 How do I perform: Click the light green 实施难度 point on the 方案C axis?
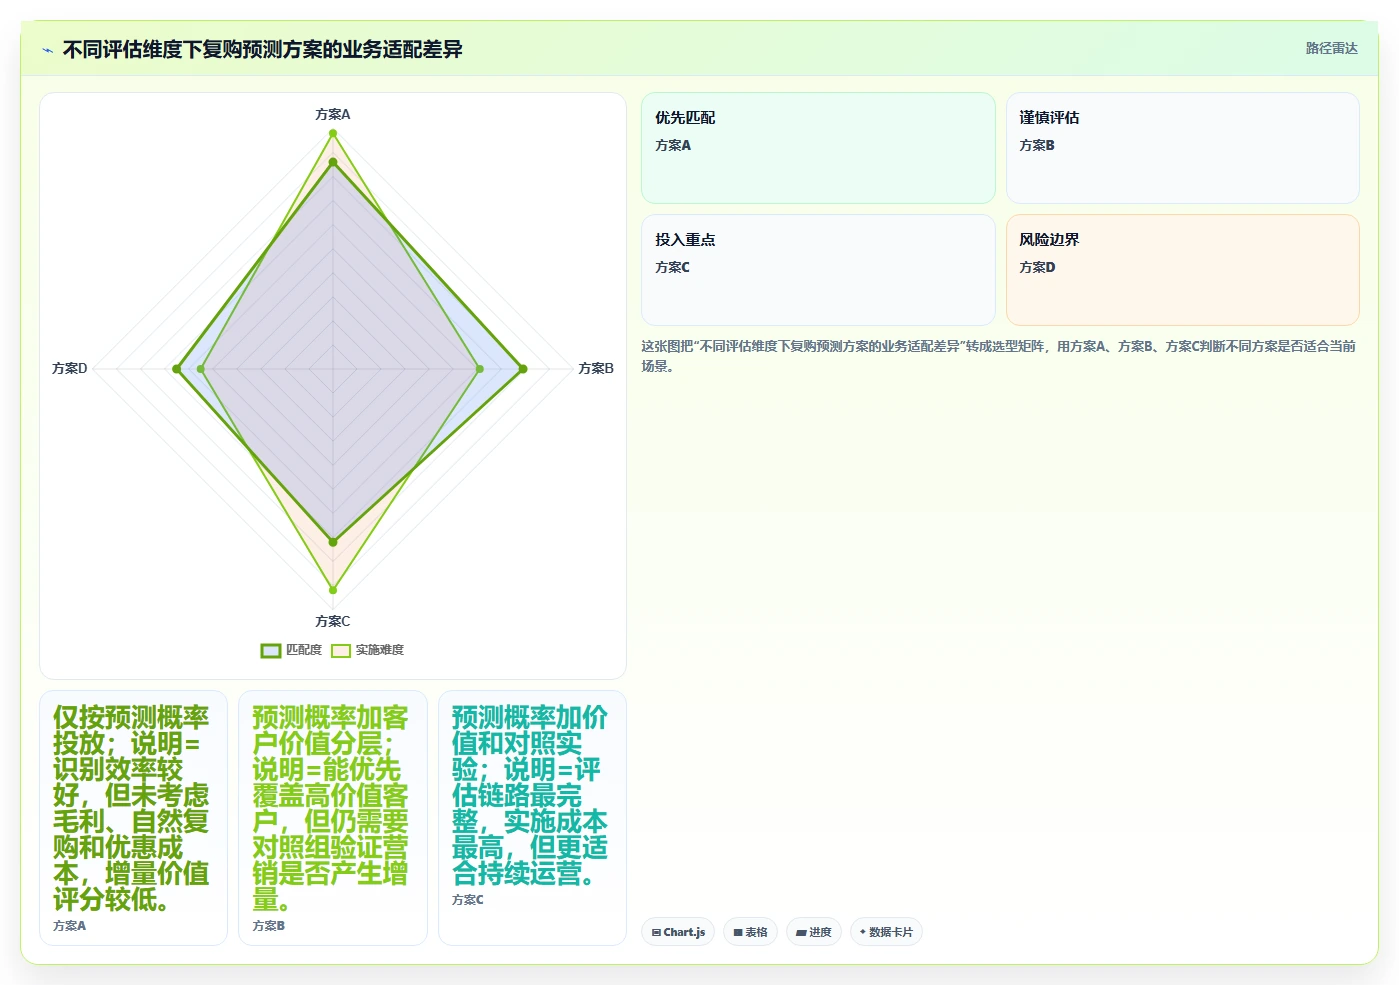click(333, 590)
